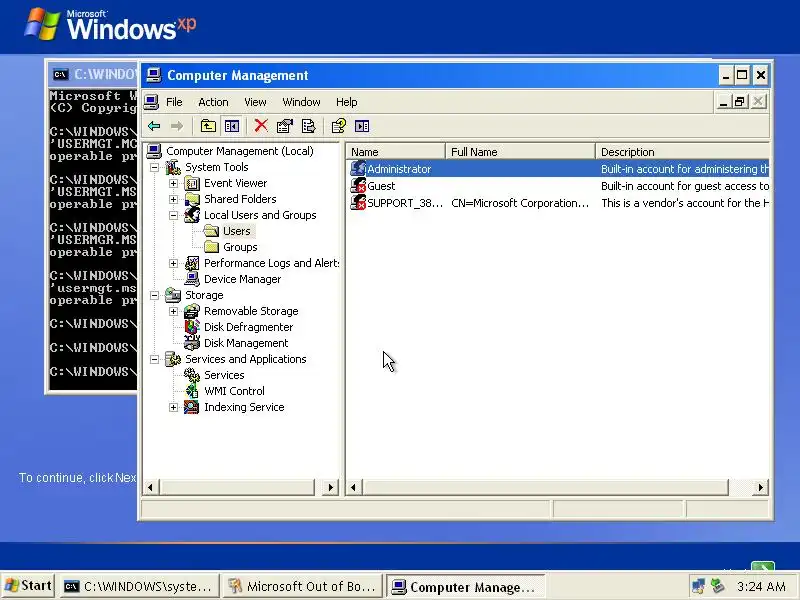Click details pane horizontal scrollbar thumb

(545, 487)
